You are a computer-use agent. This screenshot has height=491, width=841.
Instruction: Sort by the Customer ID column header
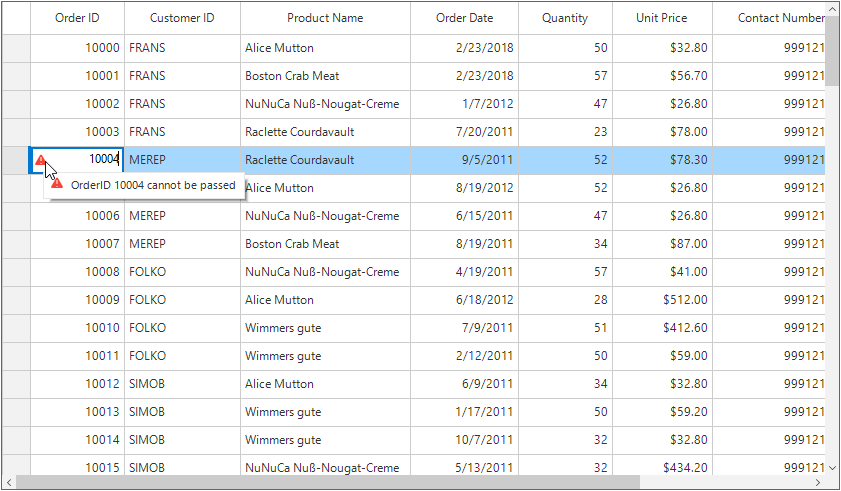[x=182, y=18]
